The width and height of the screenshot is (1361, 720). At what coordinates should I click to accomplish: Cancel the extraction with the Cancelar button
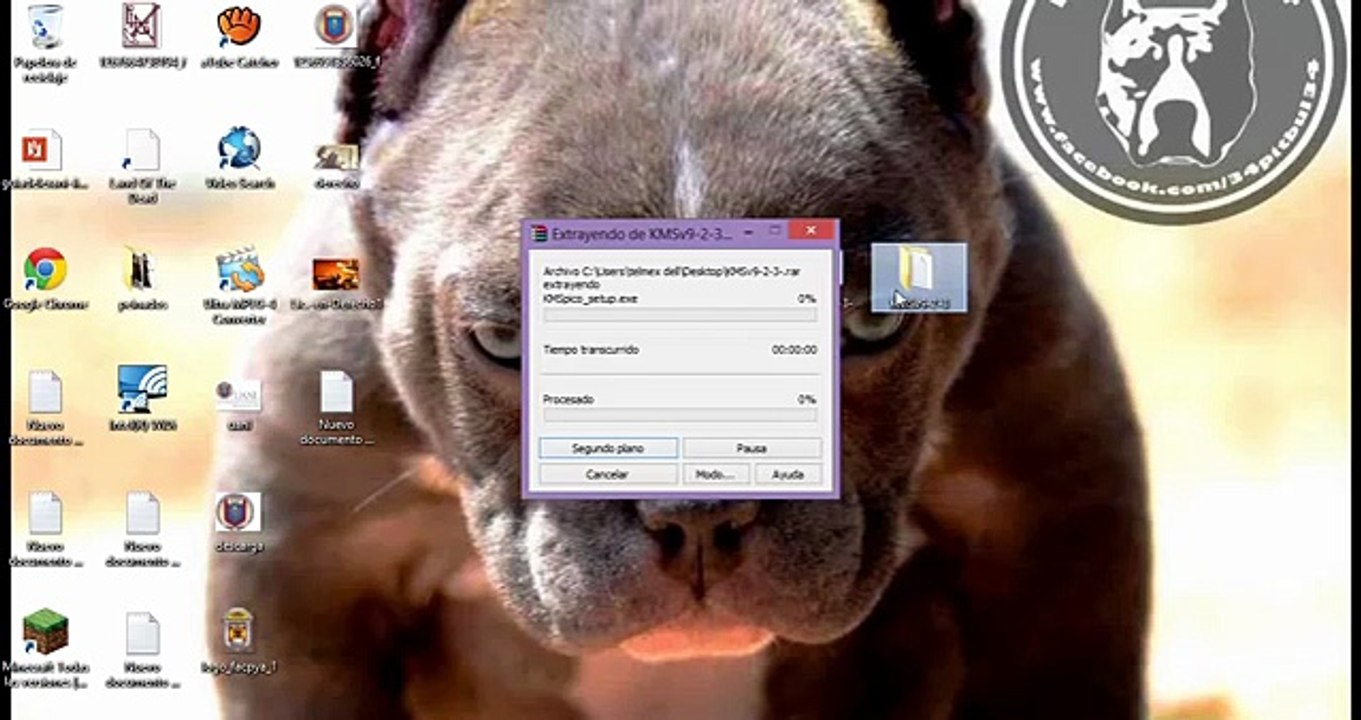pos(608,474)
